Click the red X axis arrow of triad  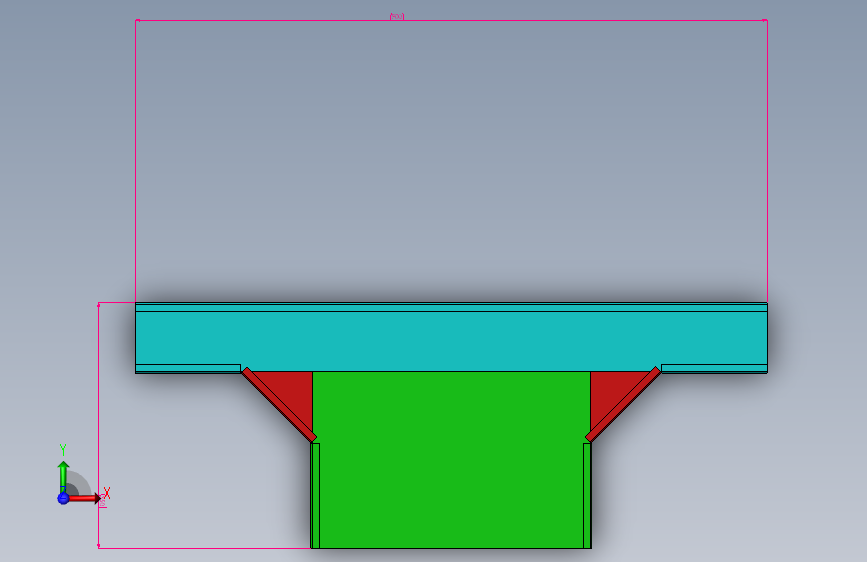[x=85, y=498]
